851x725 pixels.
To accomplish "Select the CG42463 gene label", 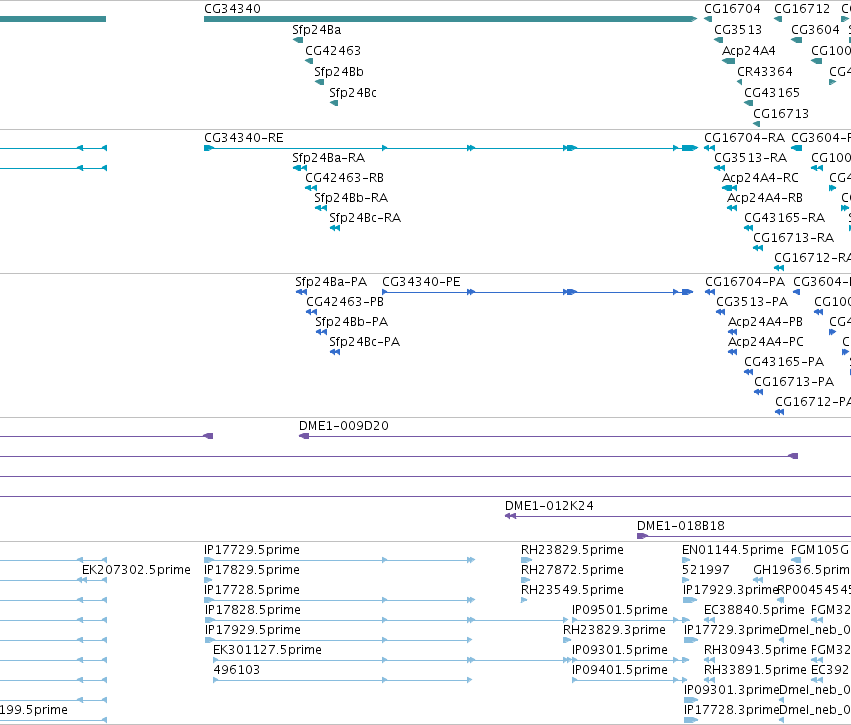I will [333, 51].
